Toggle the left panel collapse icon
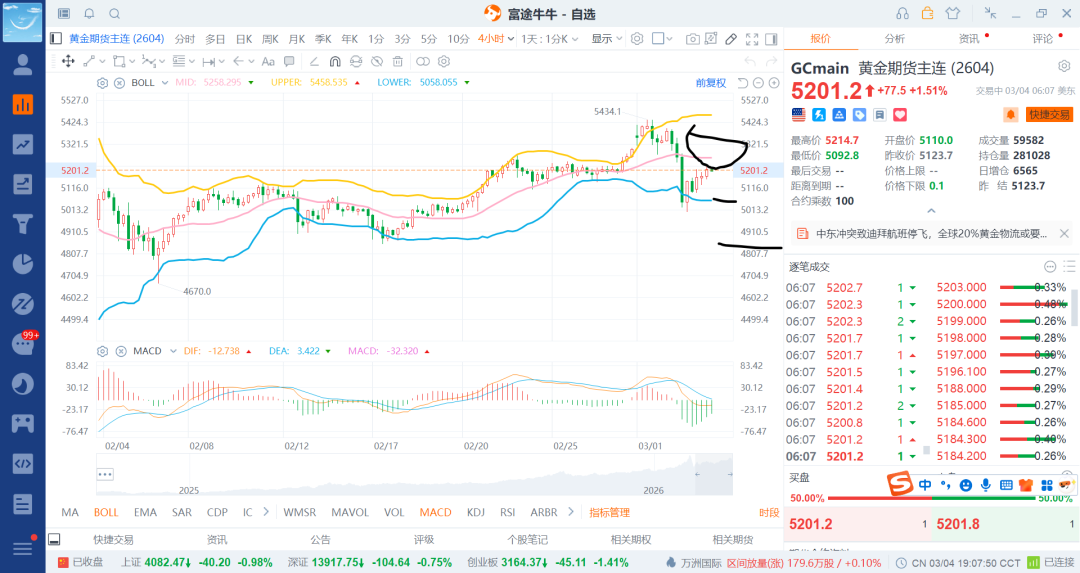Viewport: 1080px width, 573px height. point(56,39)
